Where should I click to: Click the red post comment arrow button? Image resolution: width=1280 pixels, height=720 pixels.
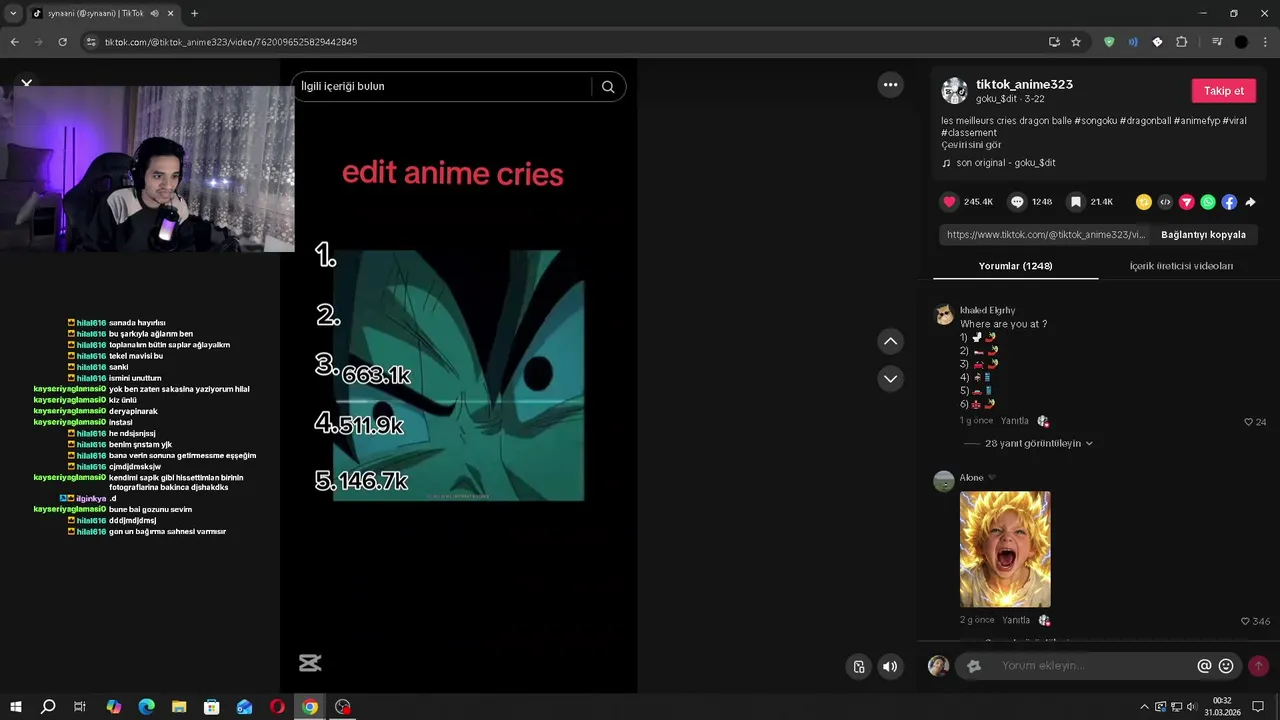1258,666
